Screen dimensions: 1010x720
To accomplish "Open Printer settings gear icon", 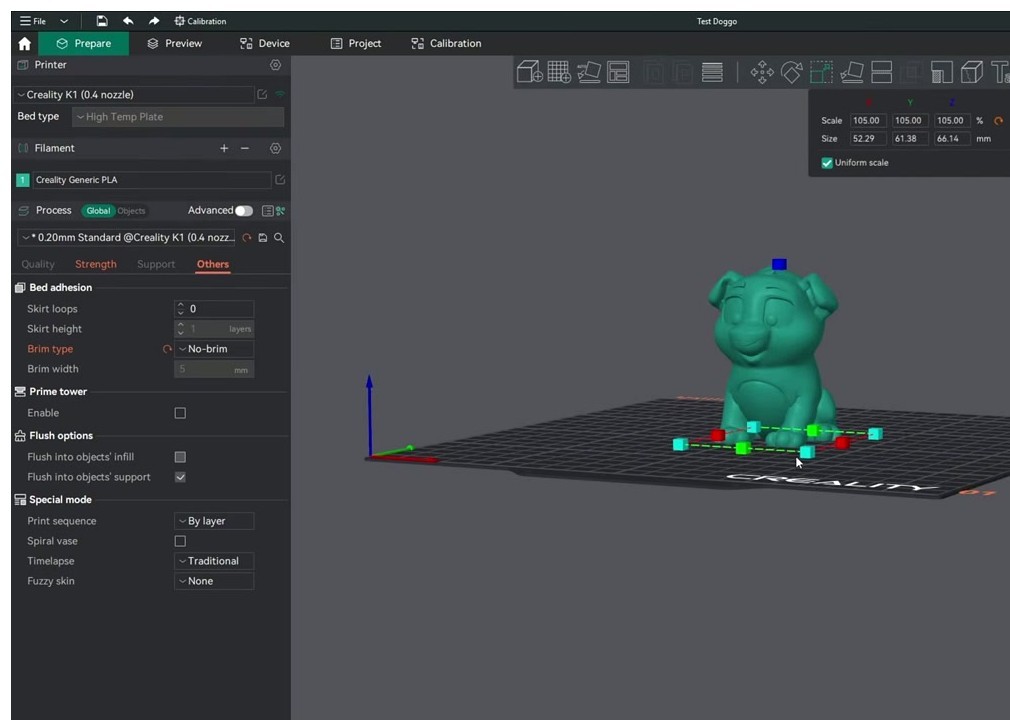I will point(275,65).
